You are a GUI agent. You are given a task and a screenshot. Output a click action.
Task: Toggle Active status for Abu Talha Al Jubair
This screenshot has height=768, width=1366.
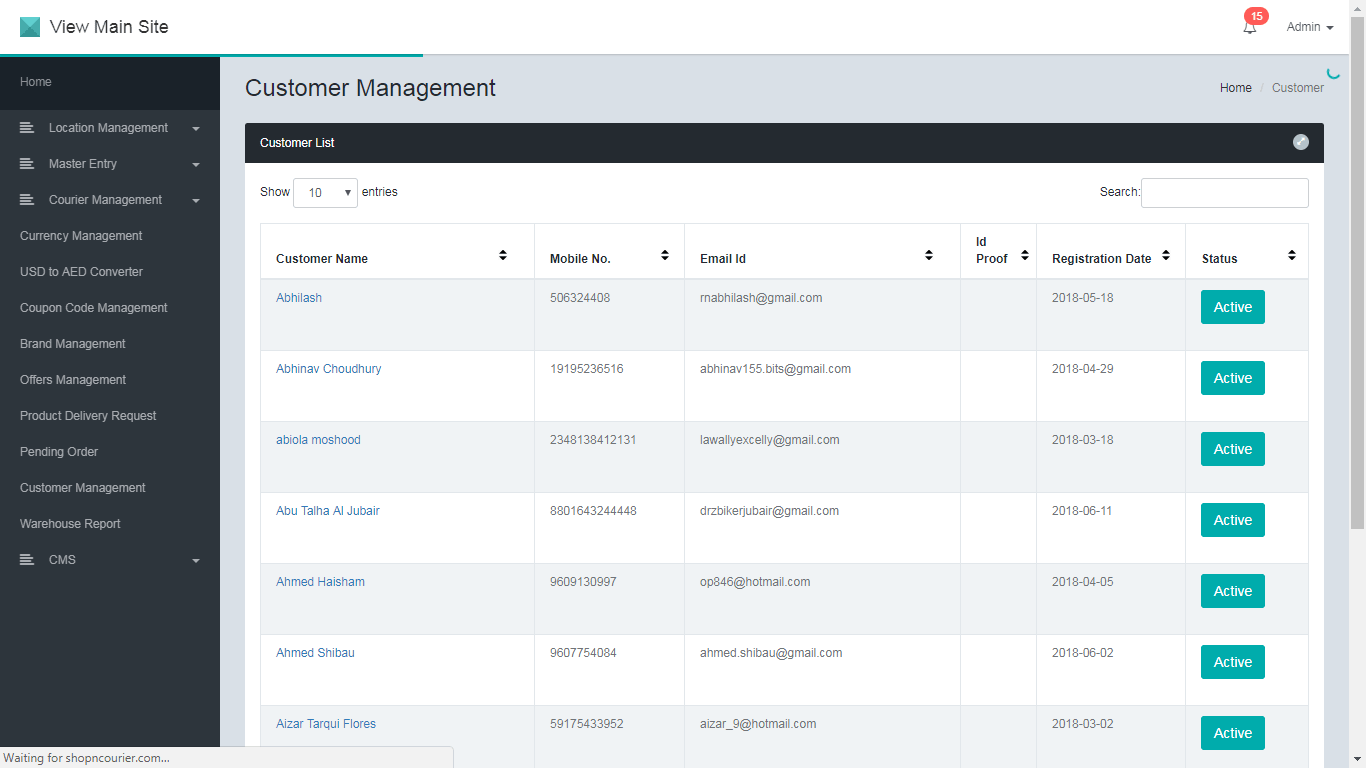(1232, 520)
